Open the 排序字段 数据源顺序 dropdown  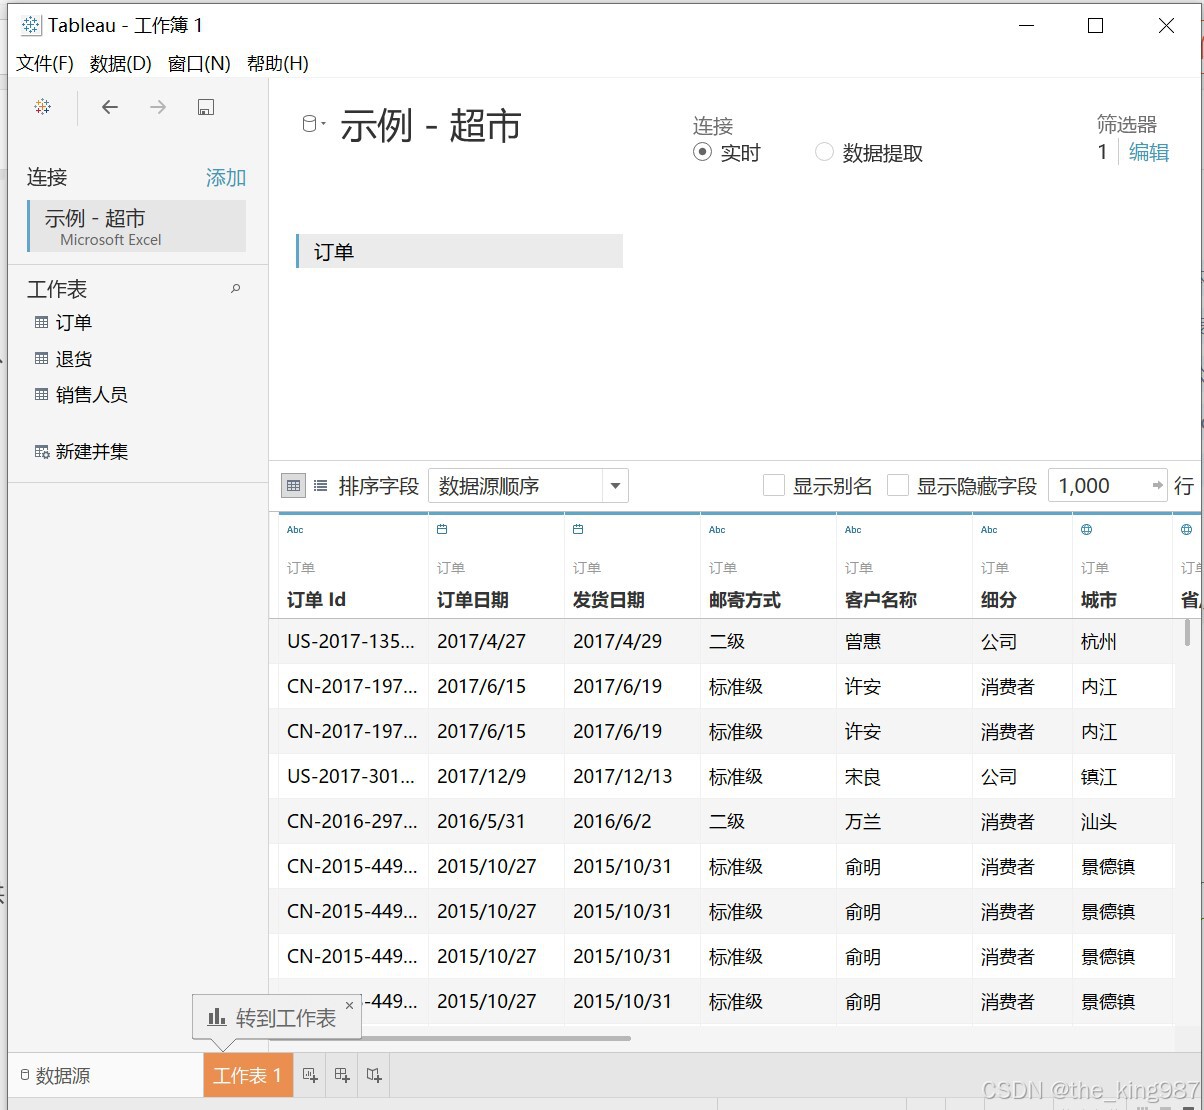[528, 486]
